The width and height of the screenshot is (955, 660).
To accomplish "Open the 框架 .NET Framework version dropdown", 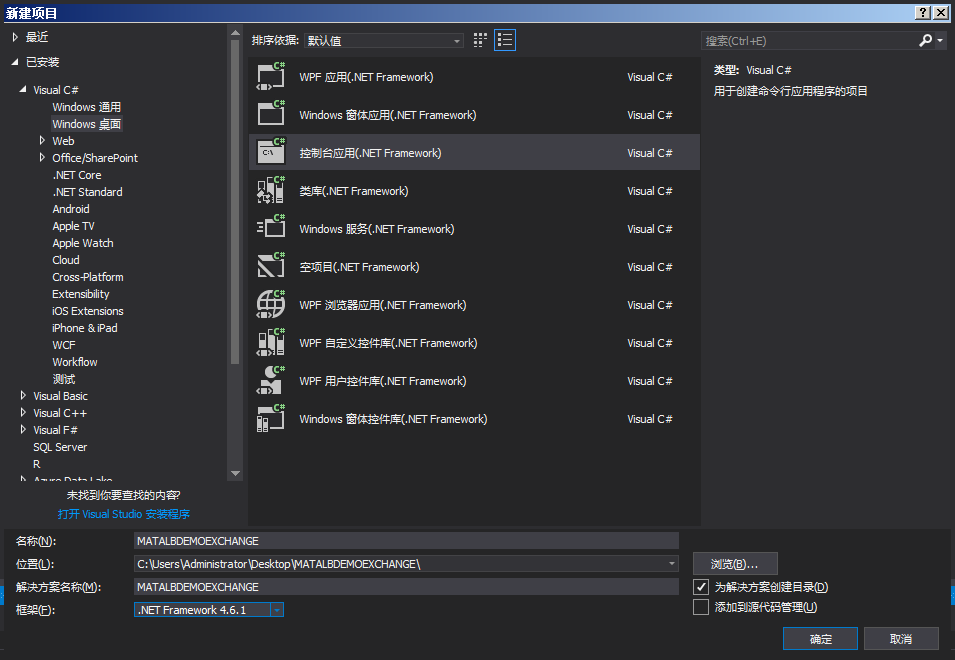I will pos(277,609).
